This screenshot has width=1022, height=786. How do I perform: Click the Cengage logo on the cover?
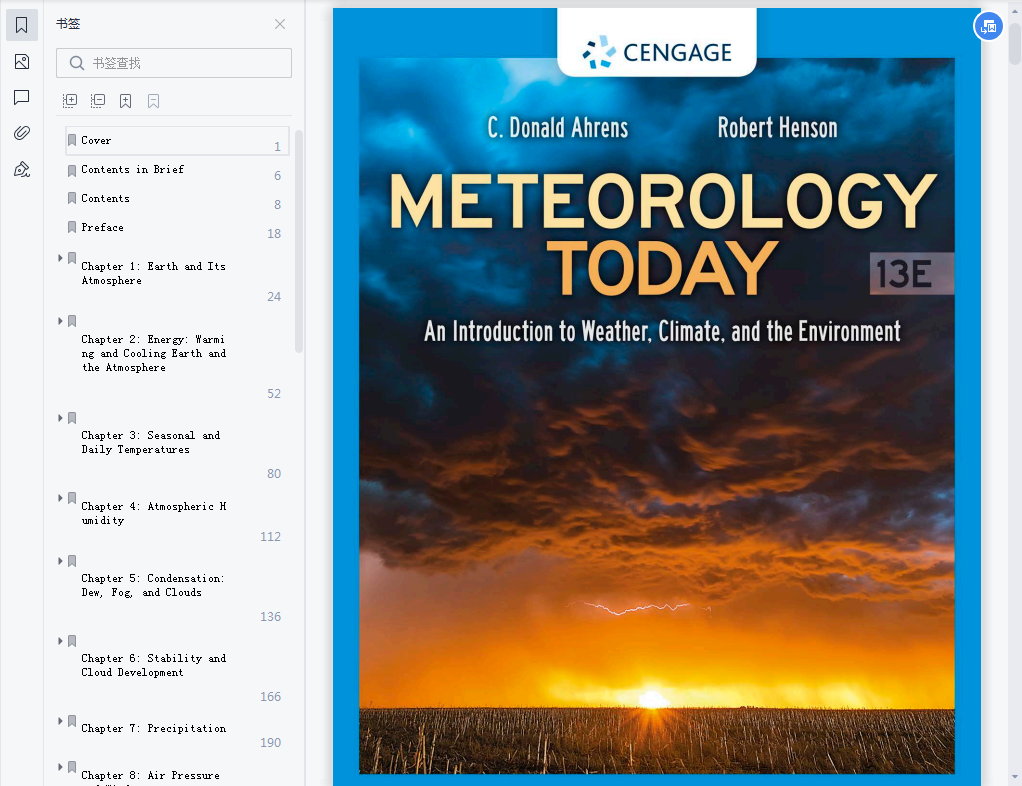click(657, 52)
